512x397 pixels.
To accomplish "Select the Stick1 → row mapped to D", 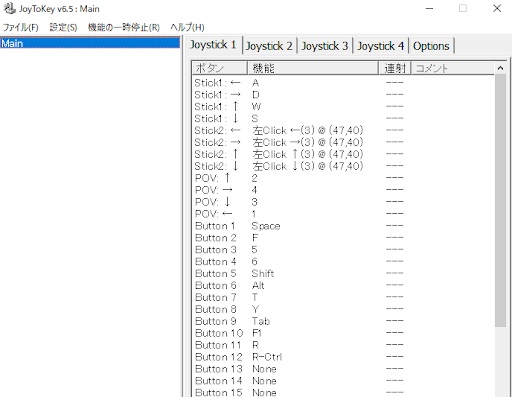I will 343,95.
